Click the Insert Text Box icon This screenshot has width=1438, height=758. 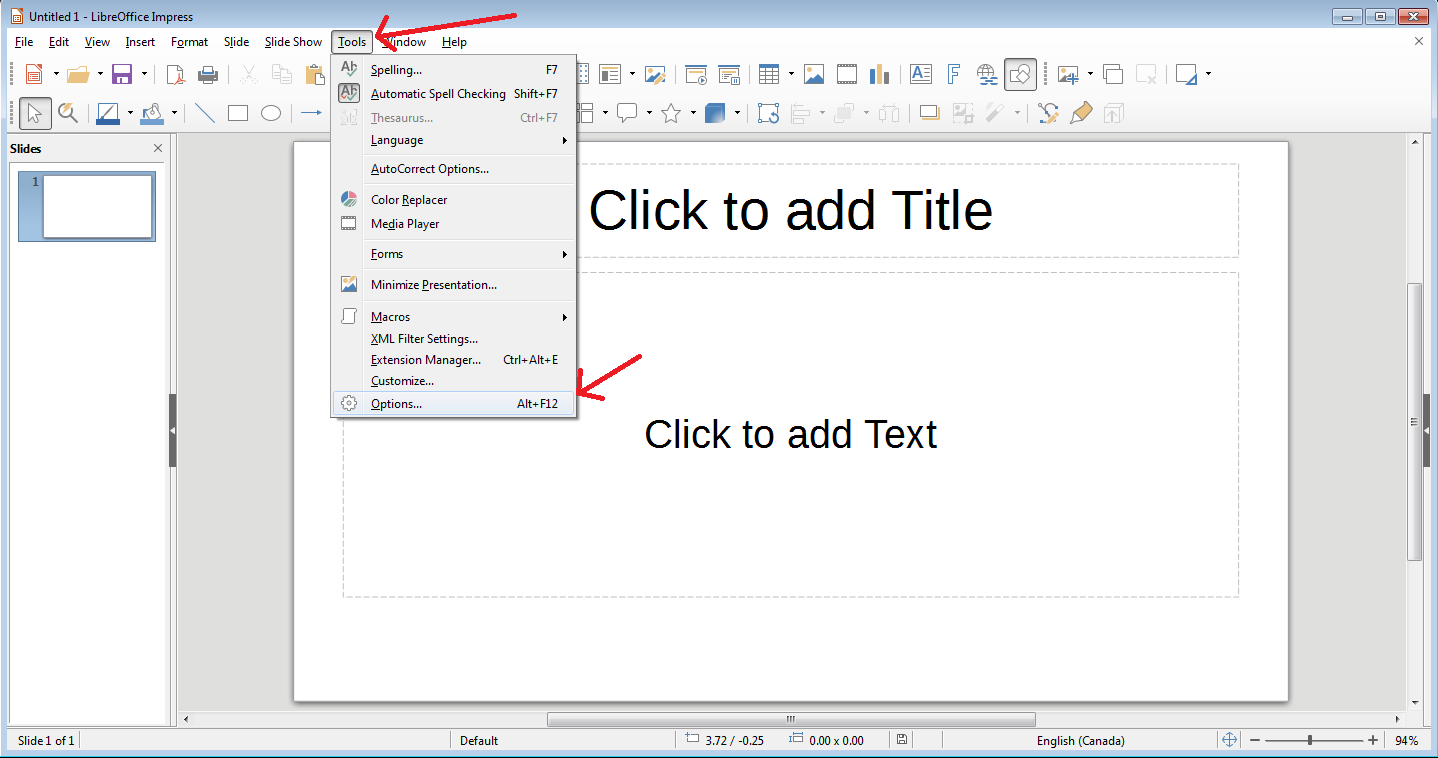click(x=921, y=74)
